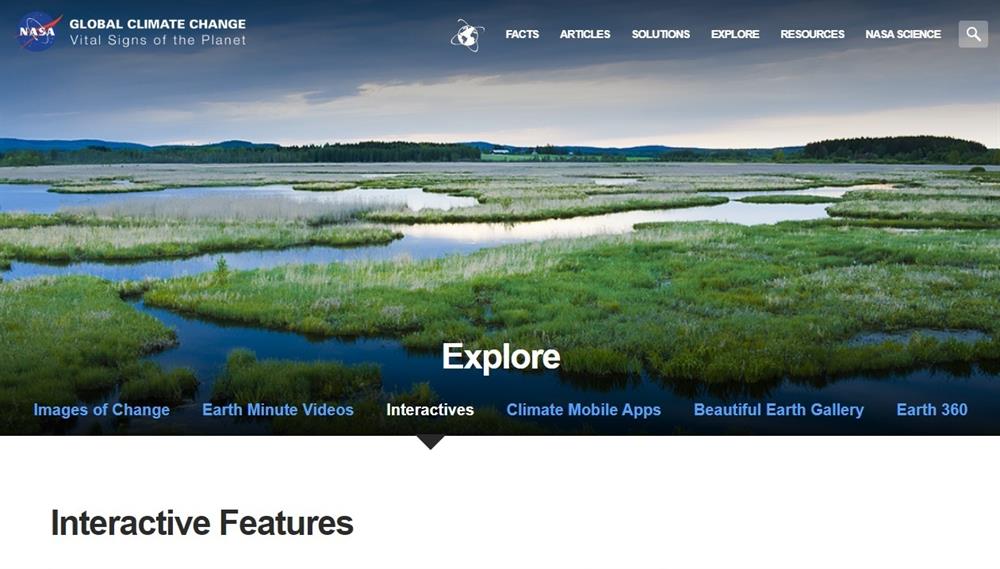Switch to the Earth 360 tab
This screenshot has width=1000, height=569.
coord(932,410)
